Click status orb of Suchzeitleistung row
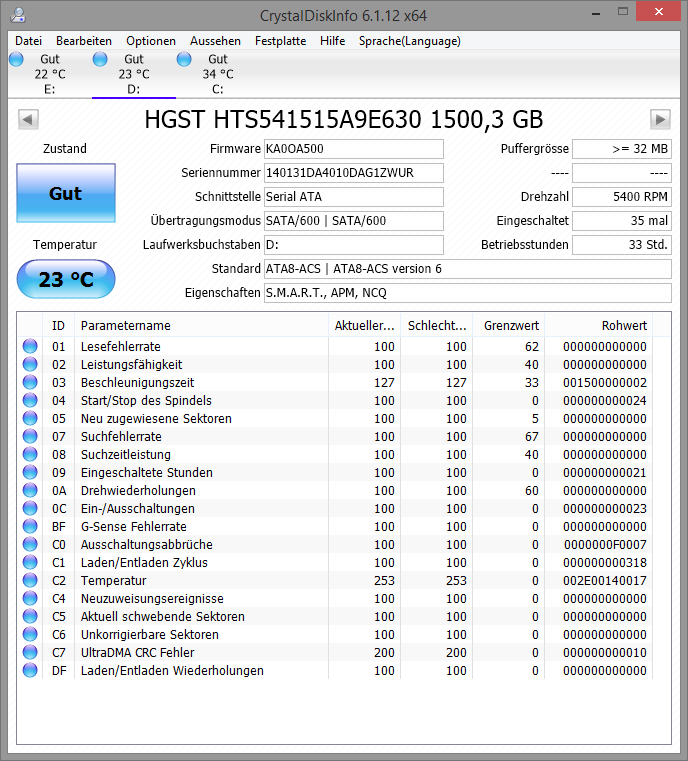Image resolution: width=688 pixels, height=761 pixels. pyautogui.click(x=30, y=454)
